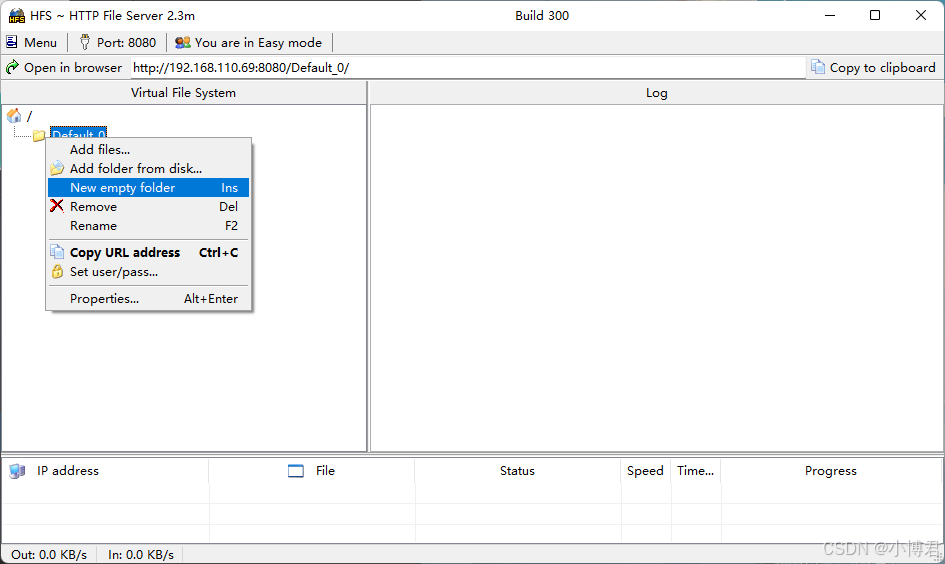
Task: Select 'Copy URL address' menu item
Action: click(148, 252)
